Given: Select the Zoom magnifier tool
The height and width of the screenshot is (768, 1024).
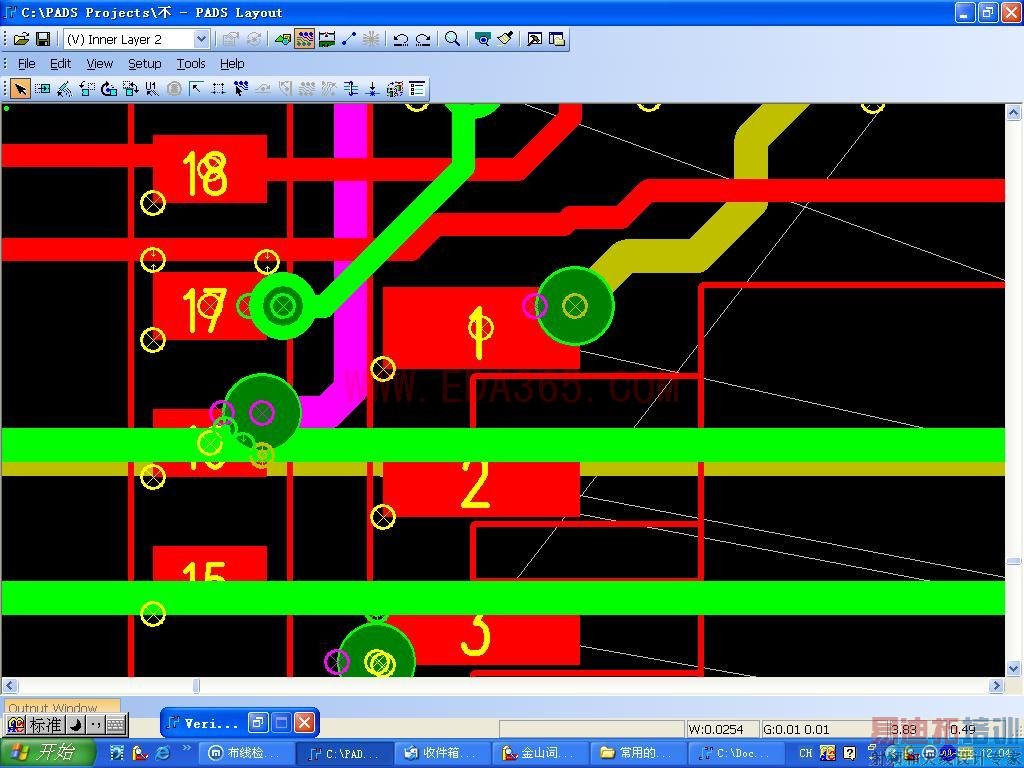Looking at the screenshot, I should (452, 39).
